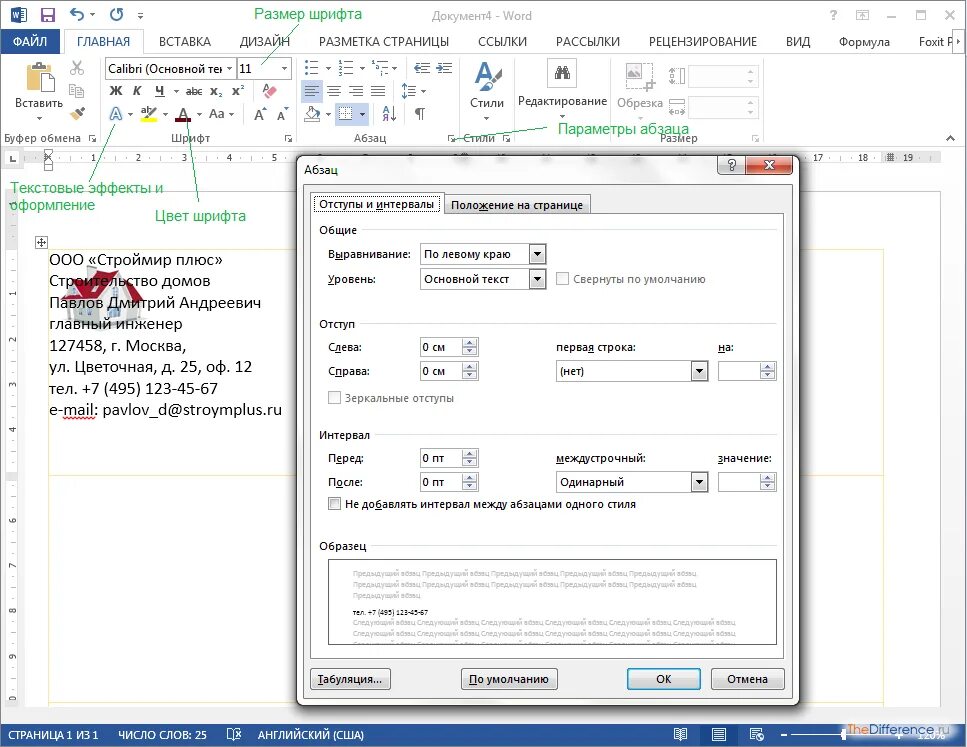
Task: Expand borders dropdown arrow
Action: click(x=362, y=114)
